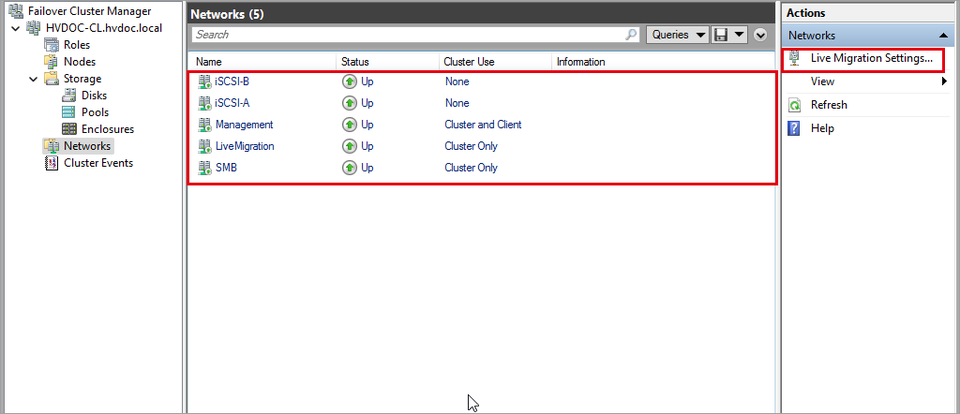Click the HVDOC-CL.hvdoc.local cluster icon

click(34, 28)
